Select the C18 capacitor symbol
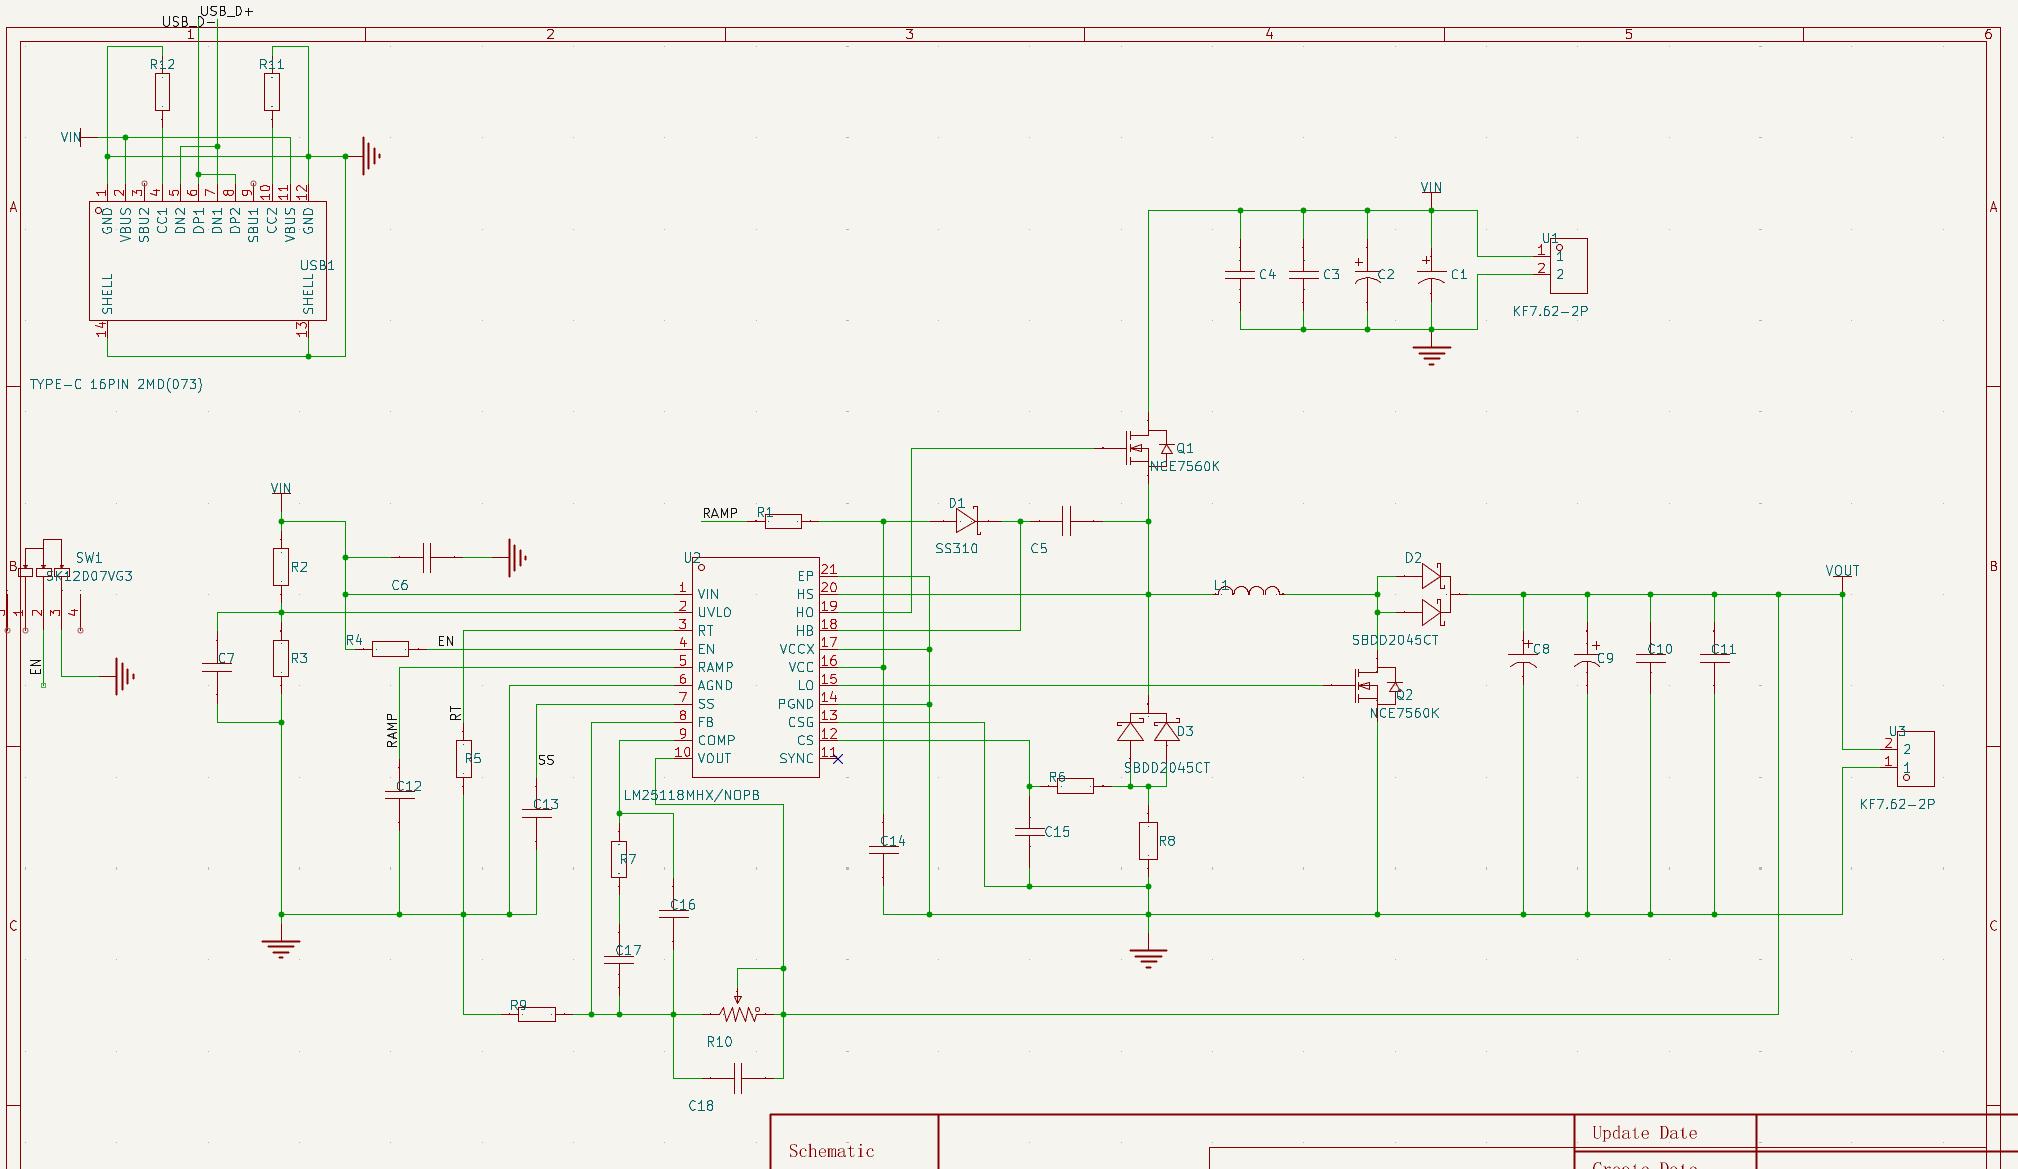Viewport: 2018px width, 1169px height. [x=738, y=1078]
